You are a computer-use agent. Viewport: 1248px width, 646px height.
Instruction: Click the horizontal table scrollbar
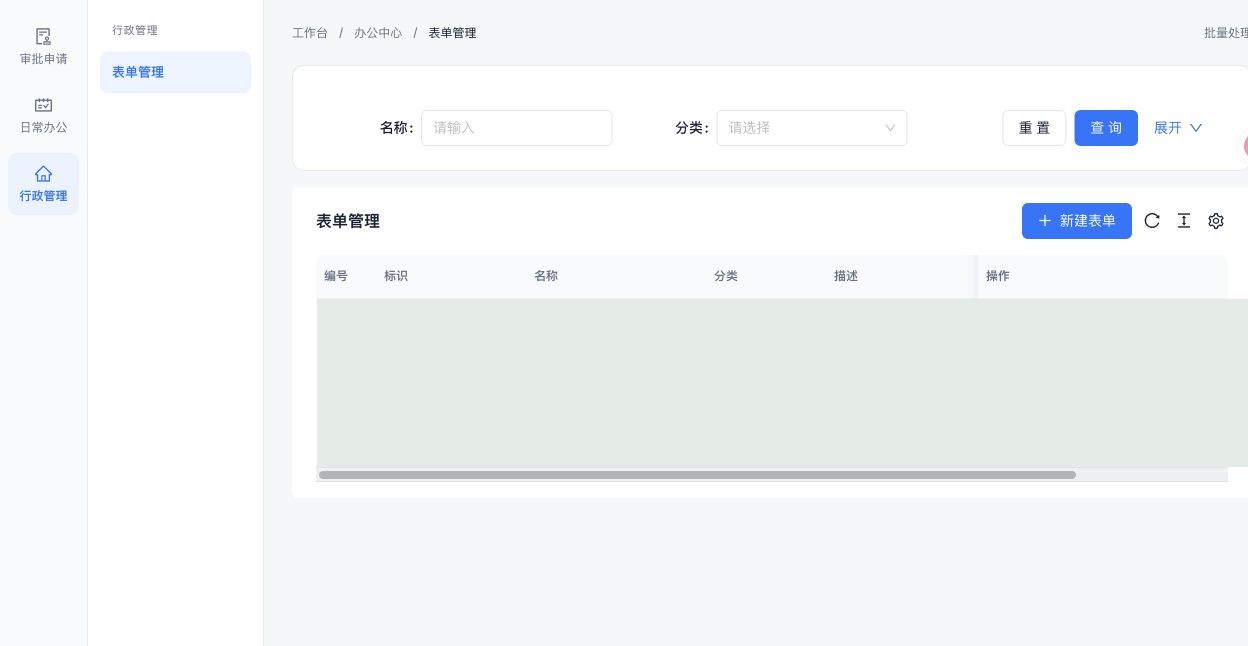pos(697,475)
